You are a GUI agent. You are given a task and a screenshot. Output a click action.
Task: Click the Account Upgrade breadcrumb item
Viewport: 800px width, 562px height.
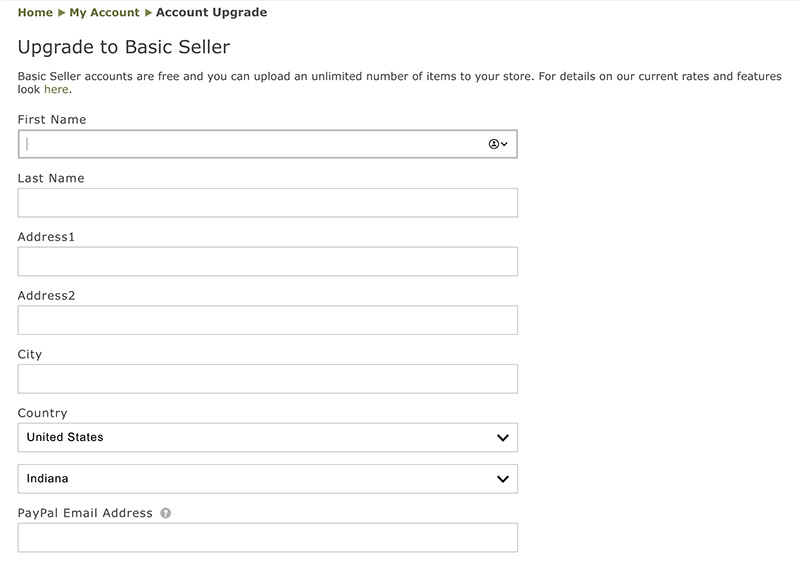pos(212,13)
